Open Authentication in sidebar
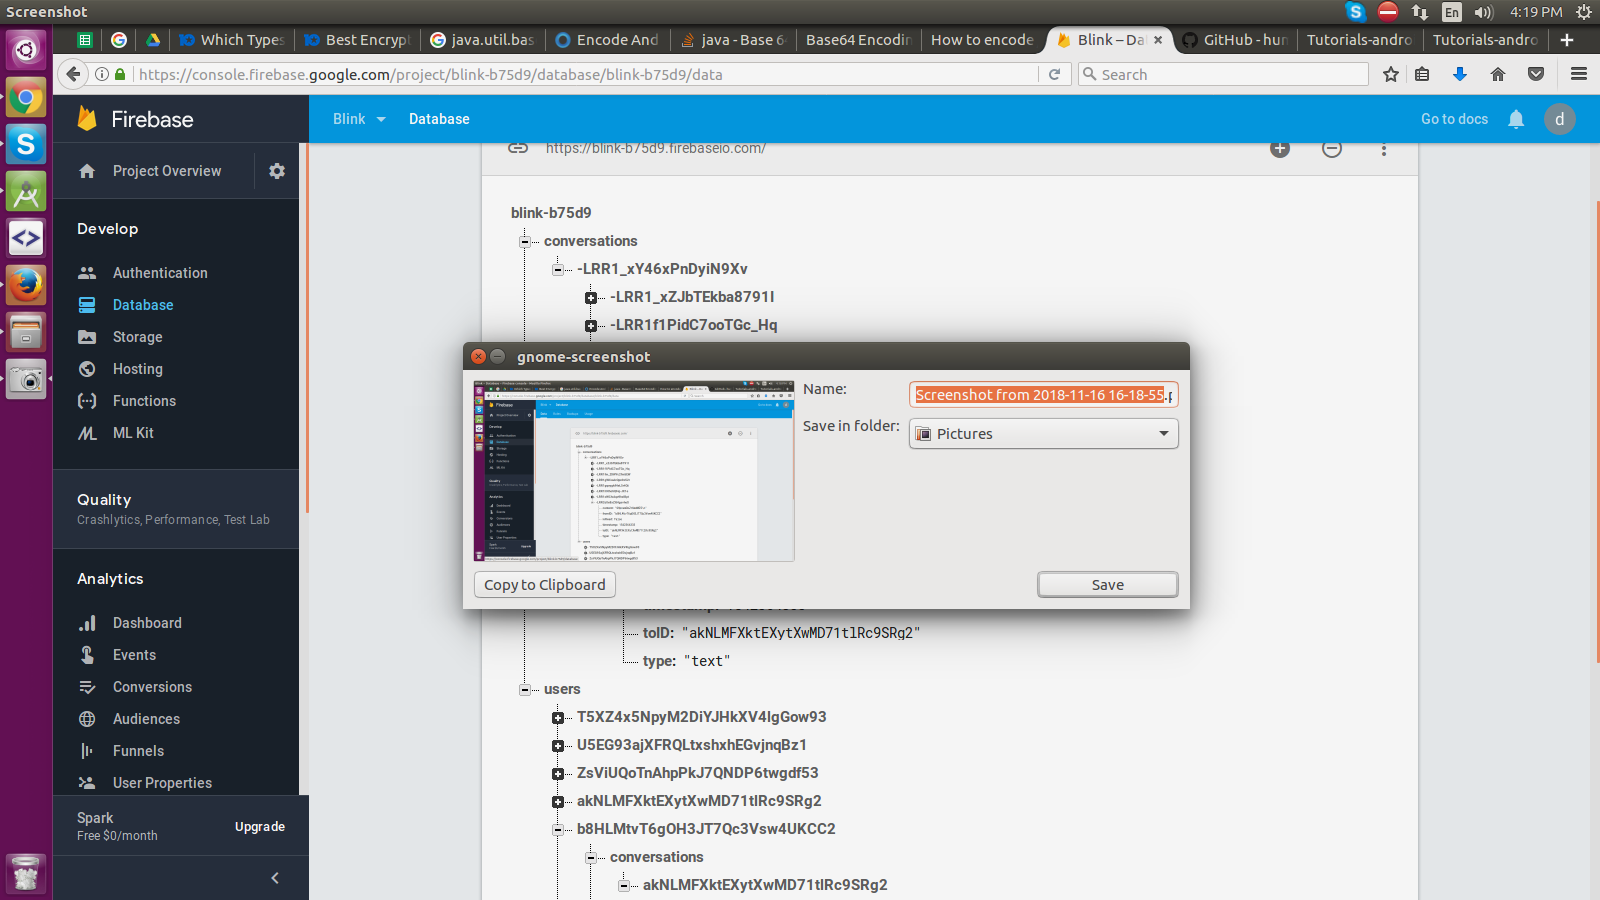1600x900 pixels. (x=160, y=273)
